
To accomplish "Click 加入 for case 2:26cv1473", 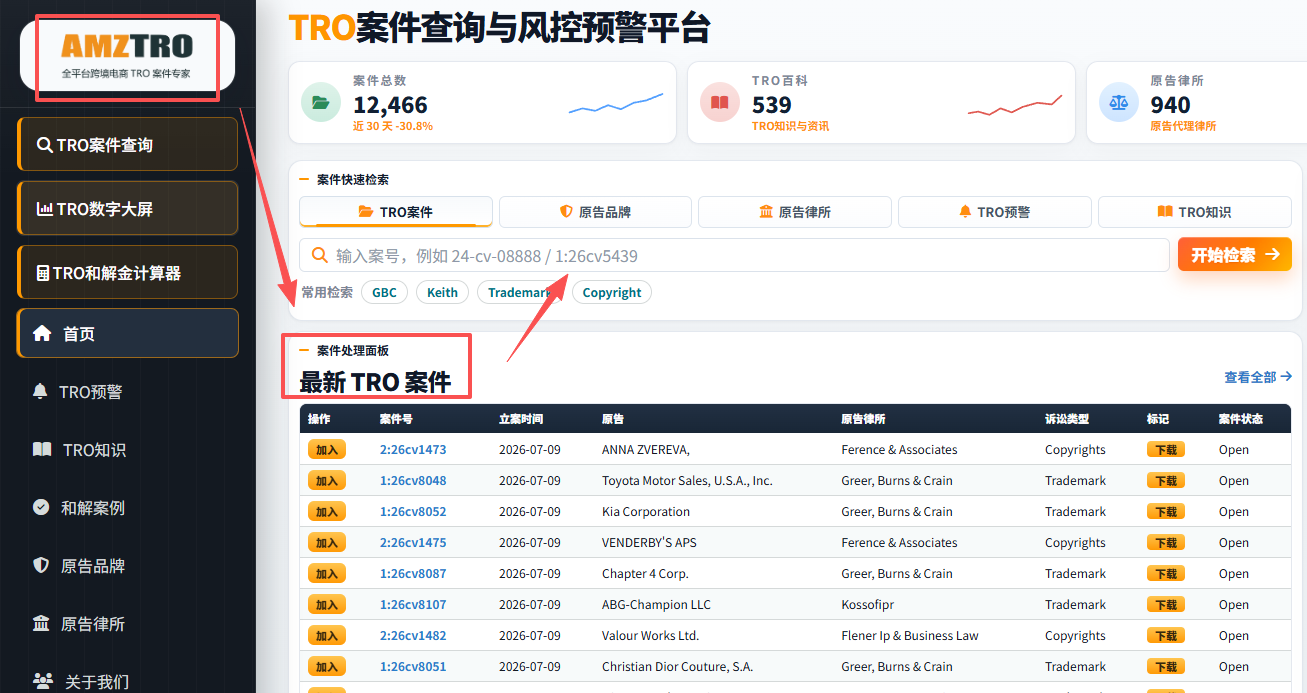I will pos(326,449).
